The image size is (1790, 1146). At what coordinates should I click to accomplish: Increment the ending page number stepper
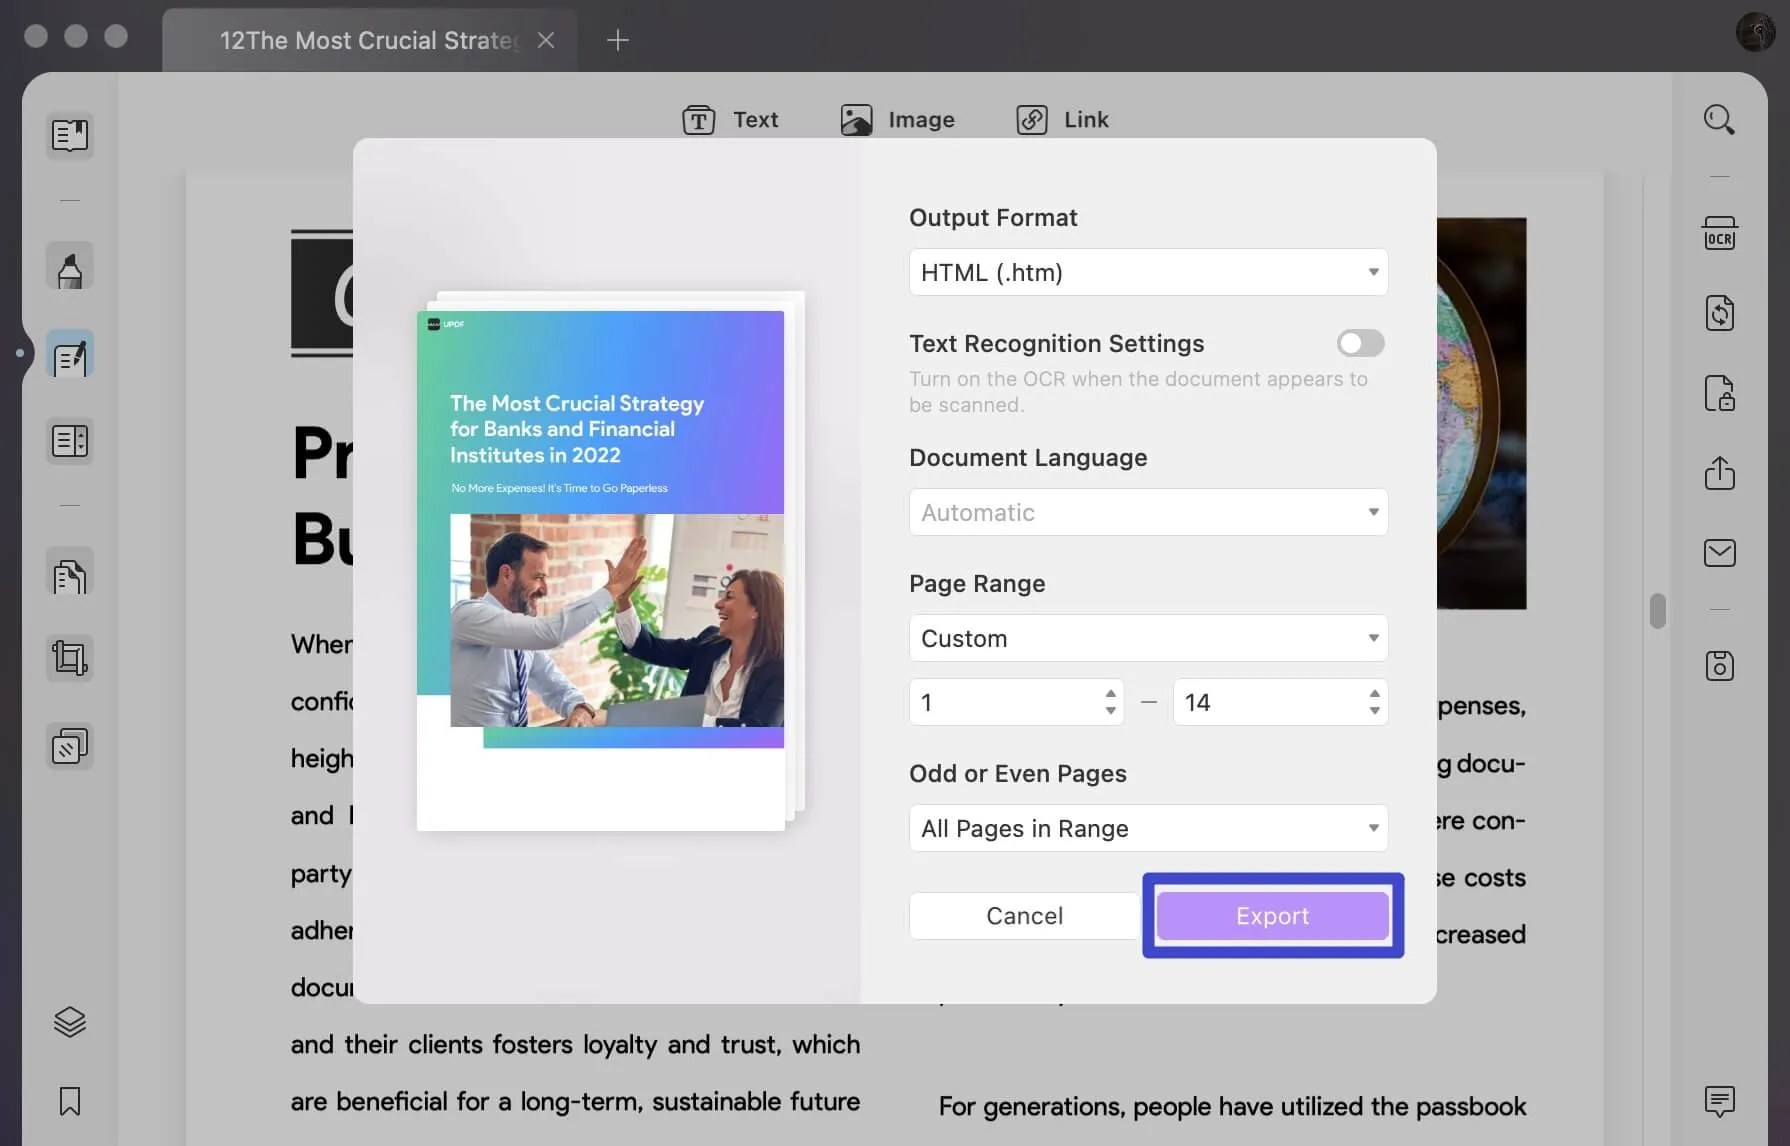click(x=1375, y=695)
